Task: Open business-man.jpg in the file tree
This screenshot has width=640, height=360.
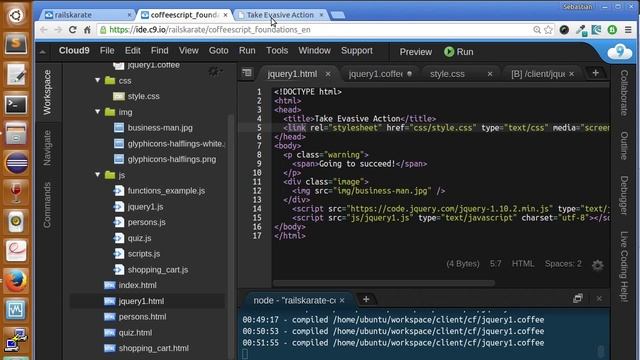Action: [160, 128]
